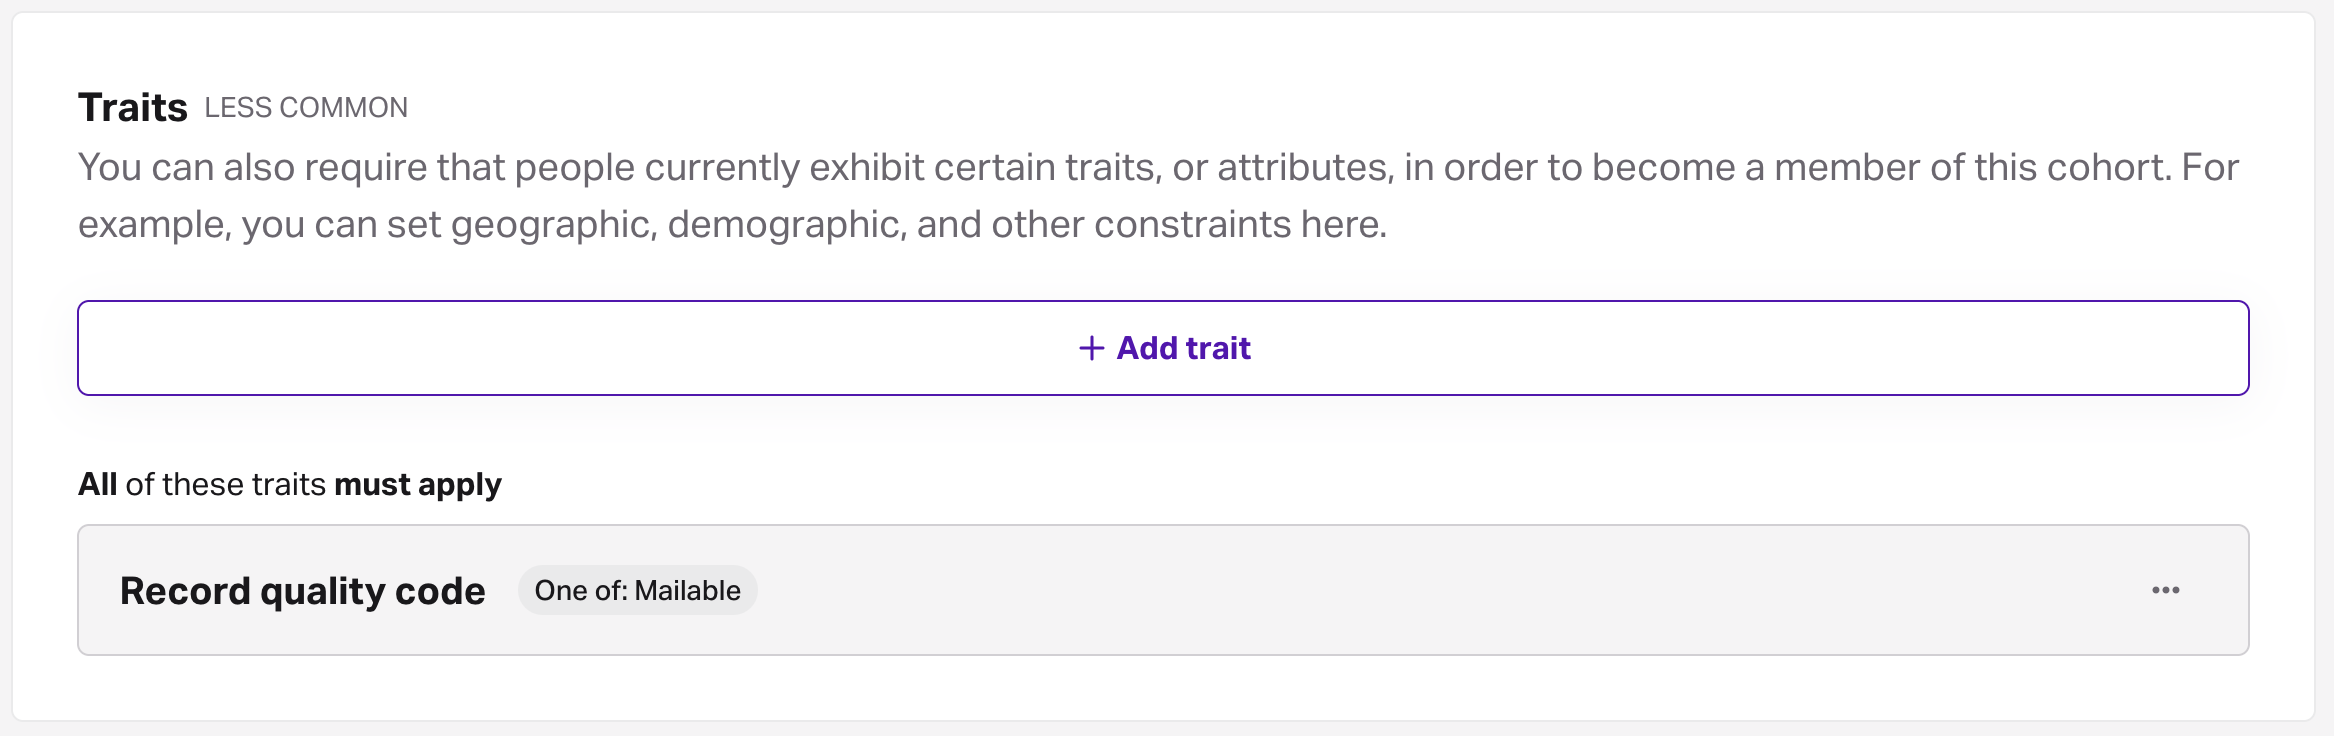Image resolution: width=2334 pixels, height=736 pixels.
Task: Click the description line mentioning geographic constraints
Action: coord(732,224)
